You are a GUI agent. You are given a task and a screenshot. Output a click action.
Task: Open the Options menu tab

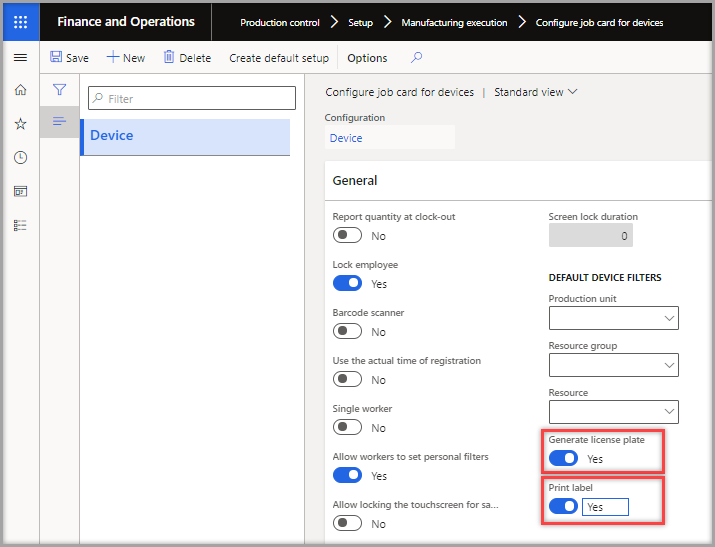pos(367,58)
